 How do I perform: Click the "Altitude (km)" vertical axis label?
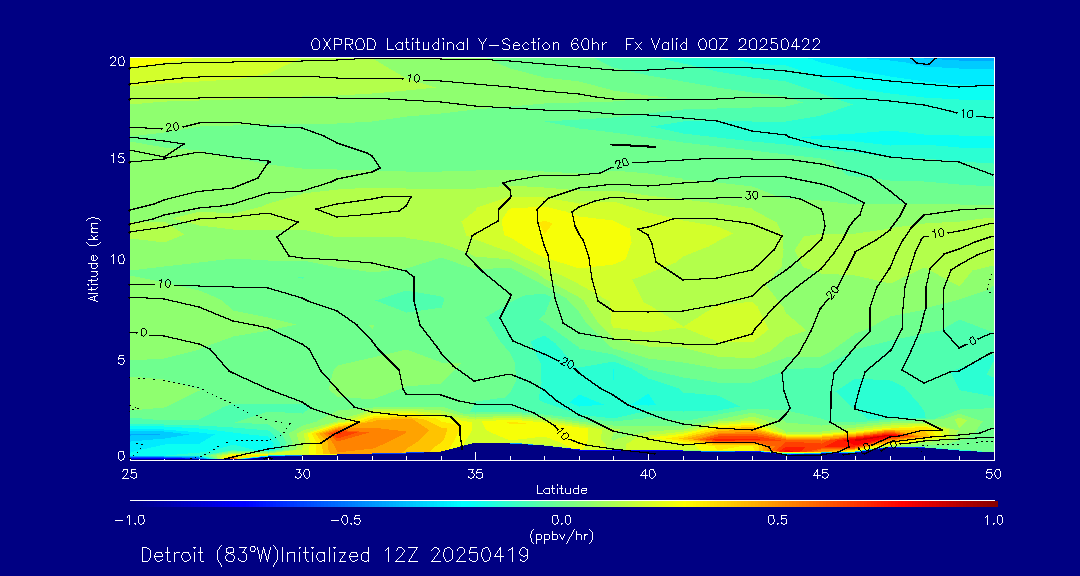tap(92, 258)
